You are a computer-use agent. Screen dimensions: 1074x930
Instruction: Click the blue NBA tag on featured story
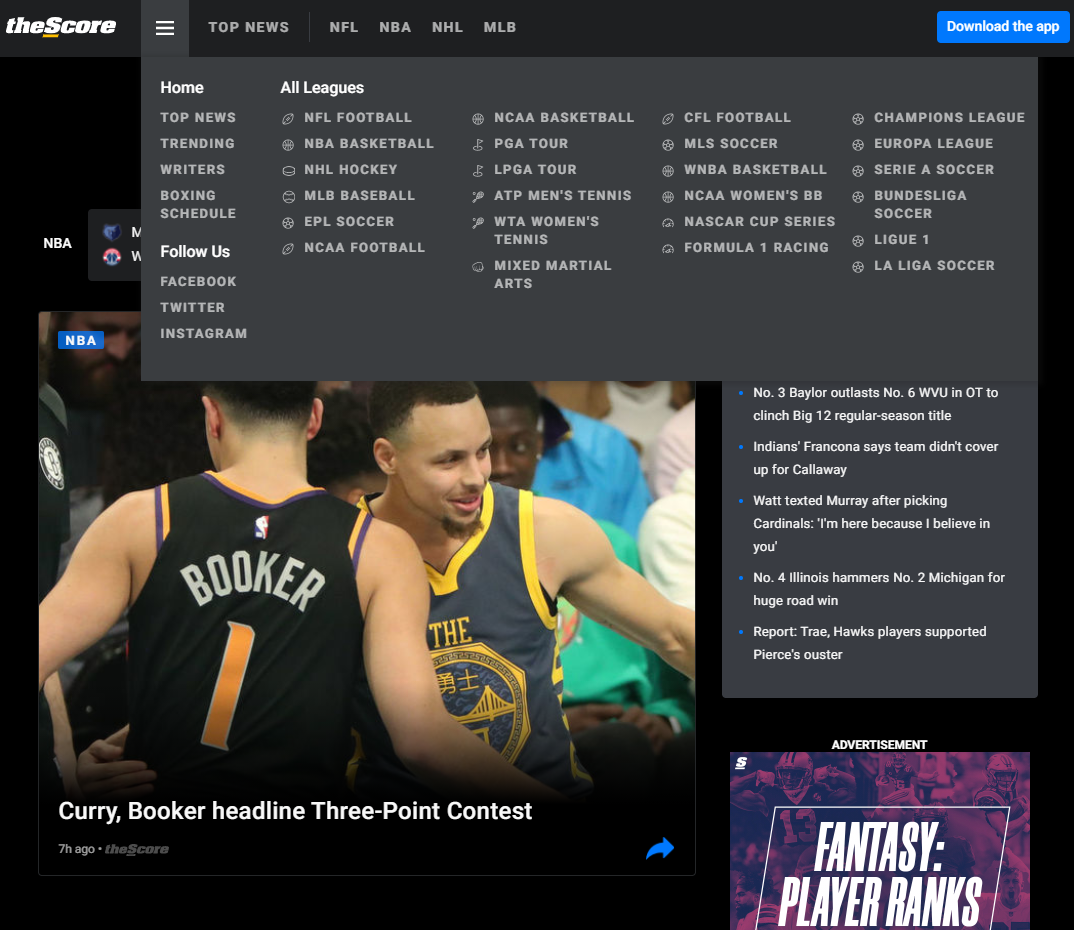pyautogui.click(x=81, y=340)
